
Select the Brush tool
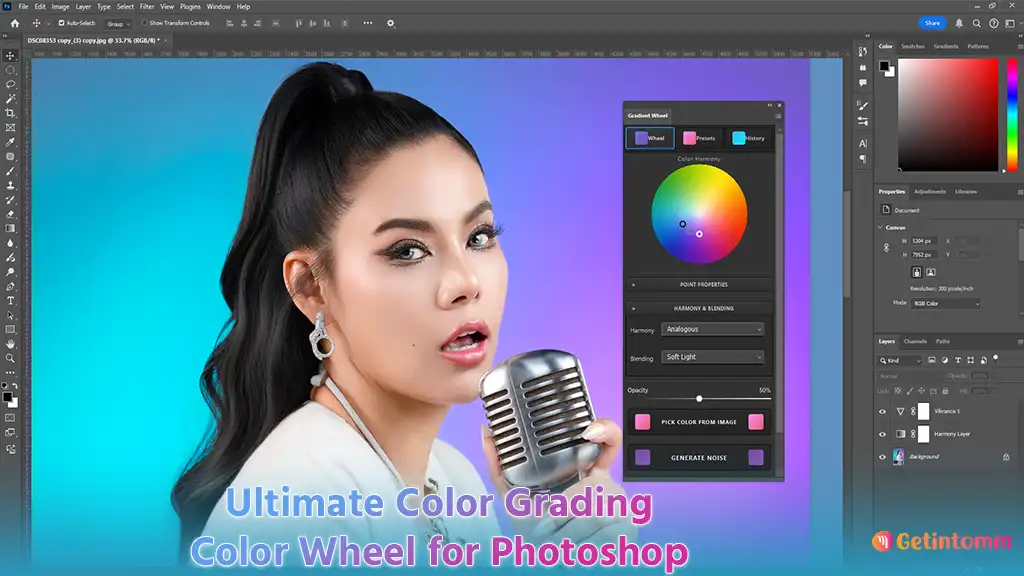click(x=10, y=171)
